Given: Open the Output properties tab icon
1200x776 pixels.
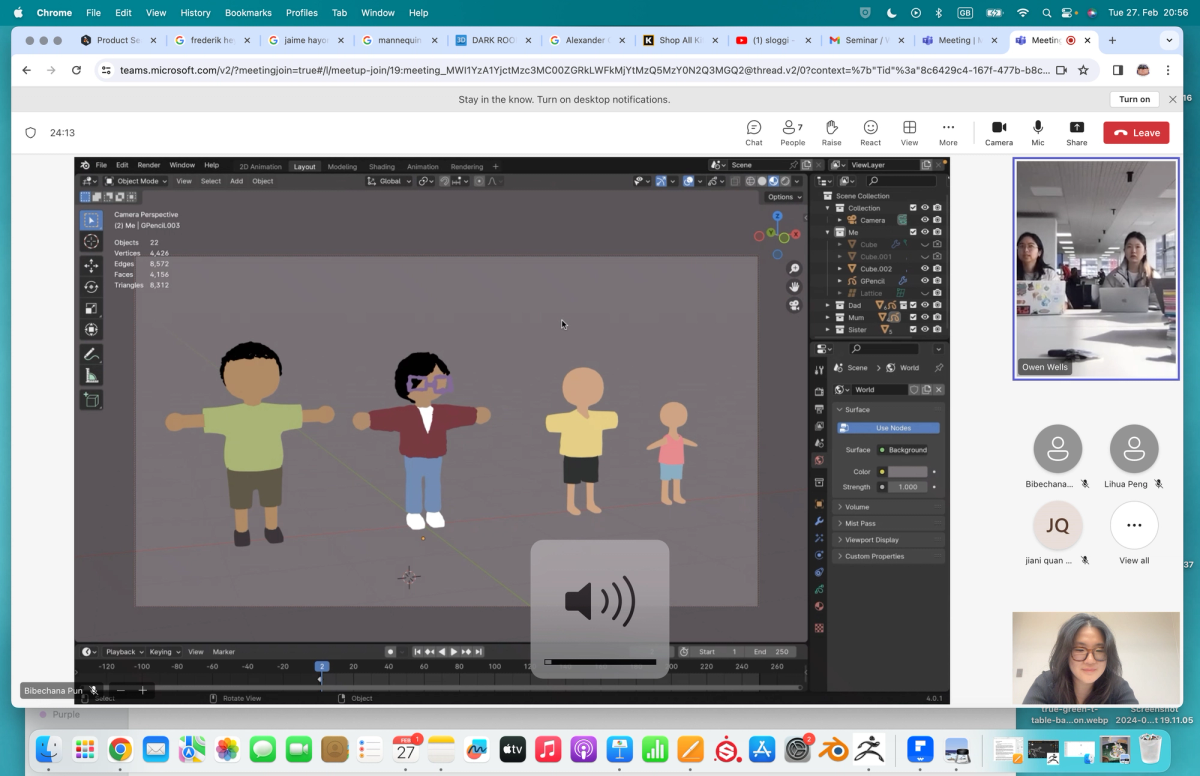Looking at the screenshot, I should click(x=819, y=408).
